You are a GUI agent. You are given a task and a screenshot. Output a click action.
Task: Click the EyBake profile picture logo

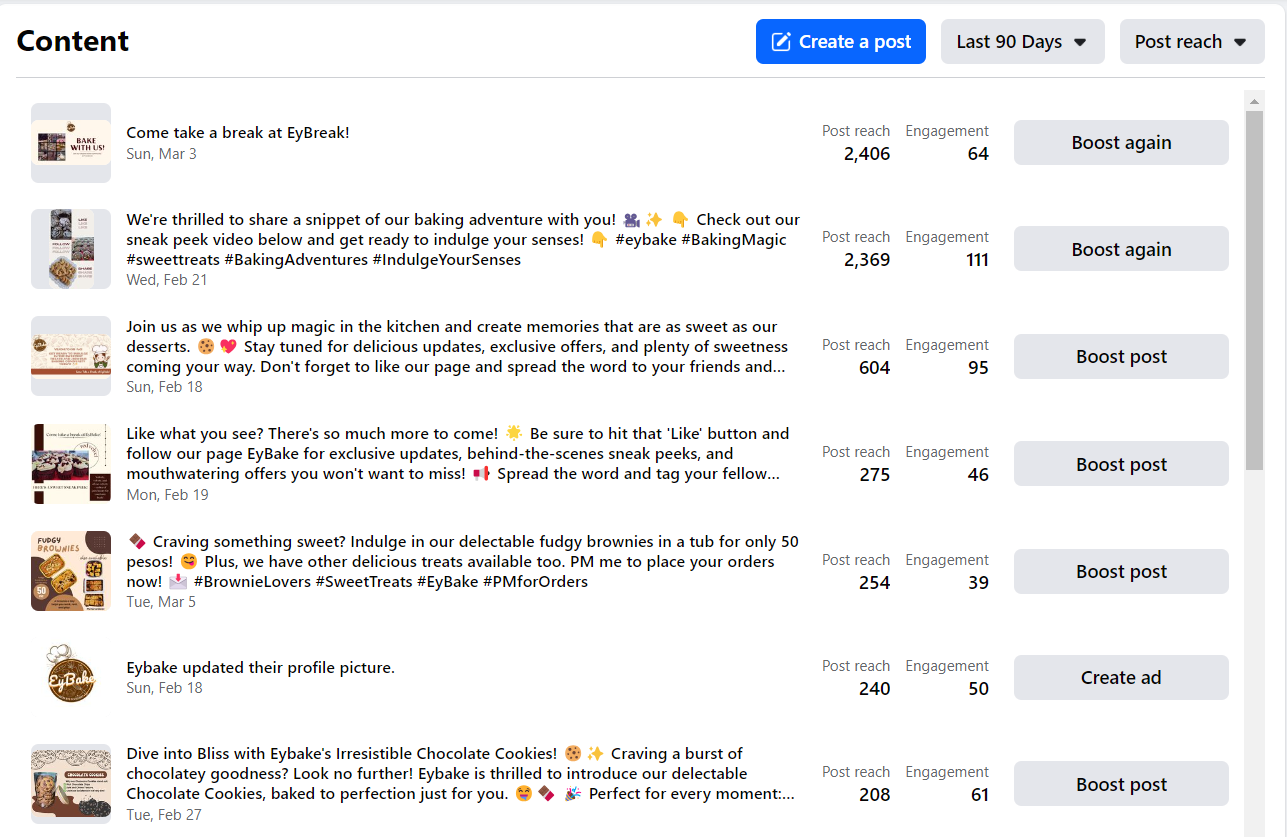click(x=71, y=677)
